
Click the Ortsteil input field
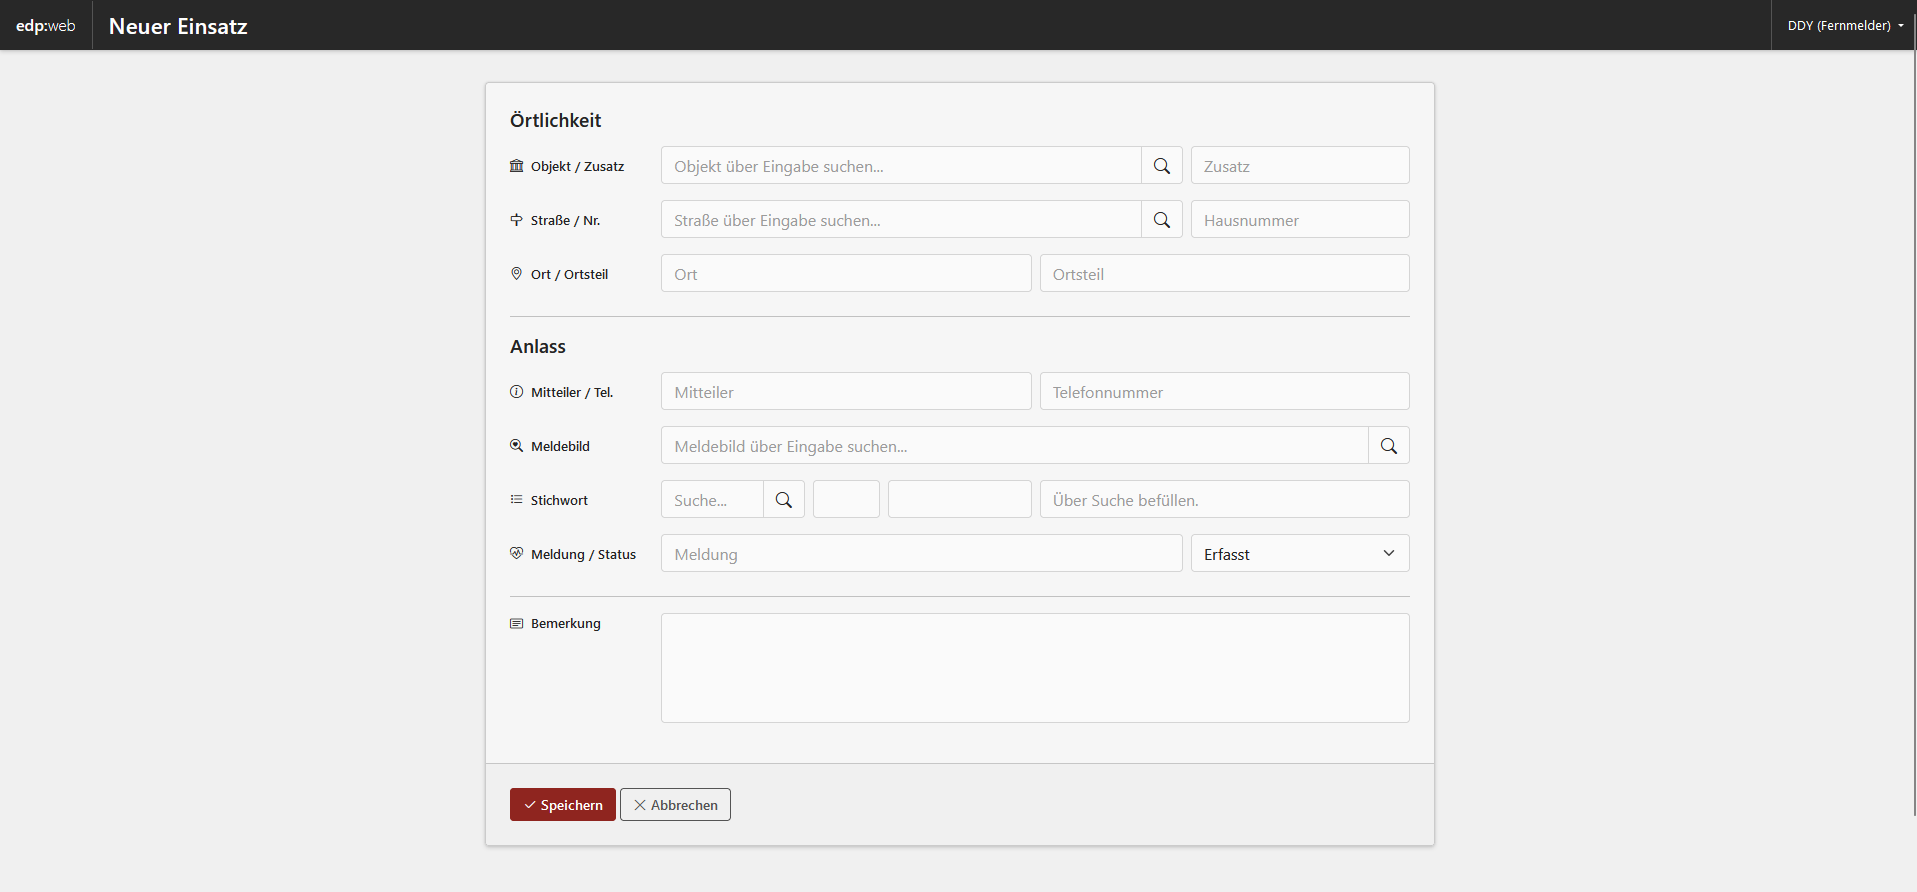tap(1223, 274)
